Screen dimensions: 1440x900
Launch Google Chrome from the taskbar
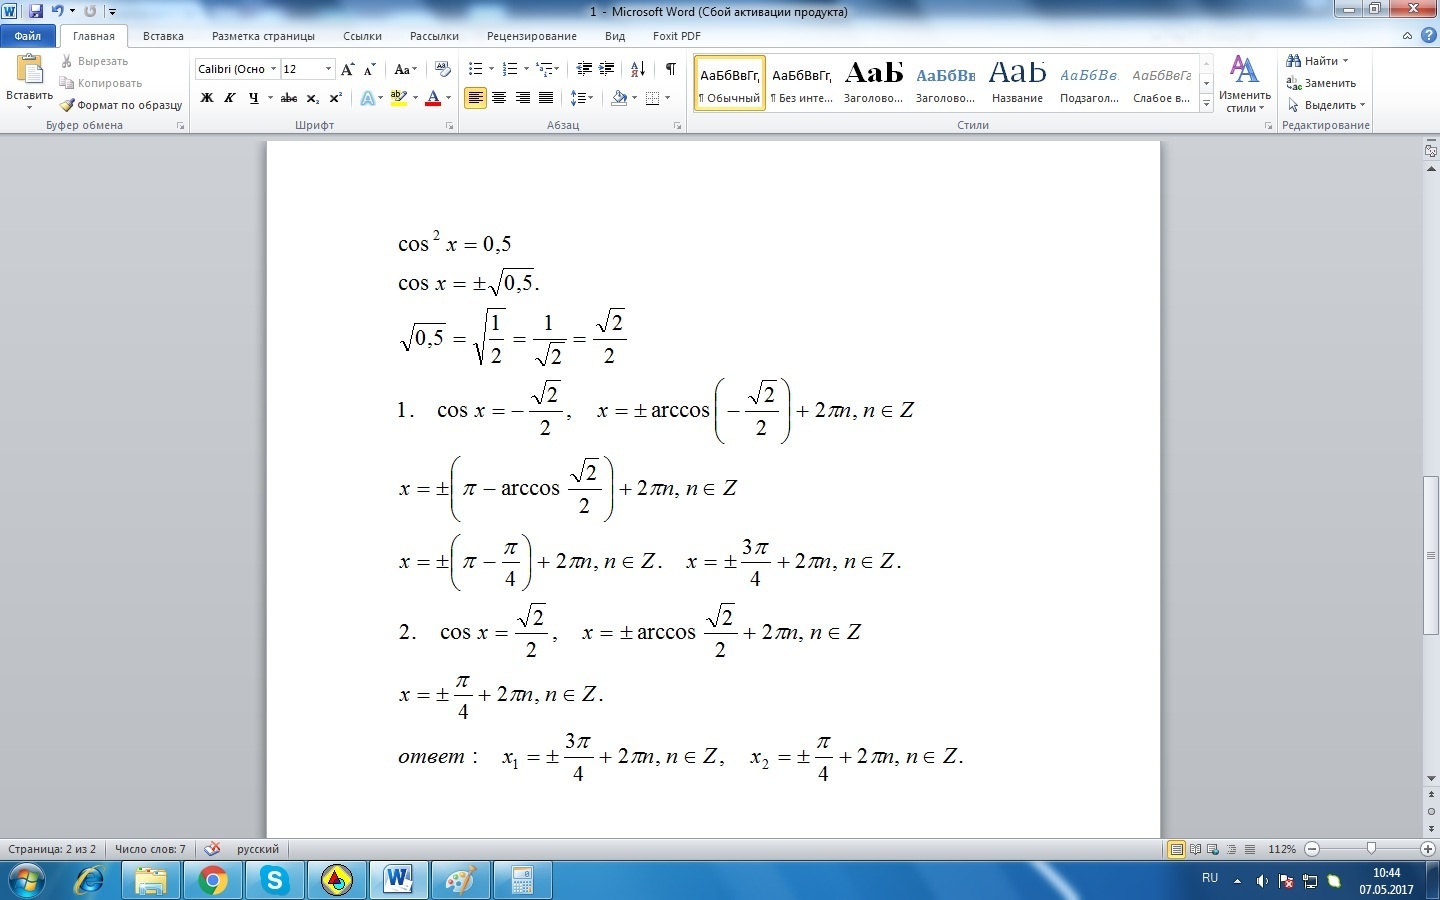click(x=212, y=881)
